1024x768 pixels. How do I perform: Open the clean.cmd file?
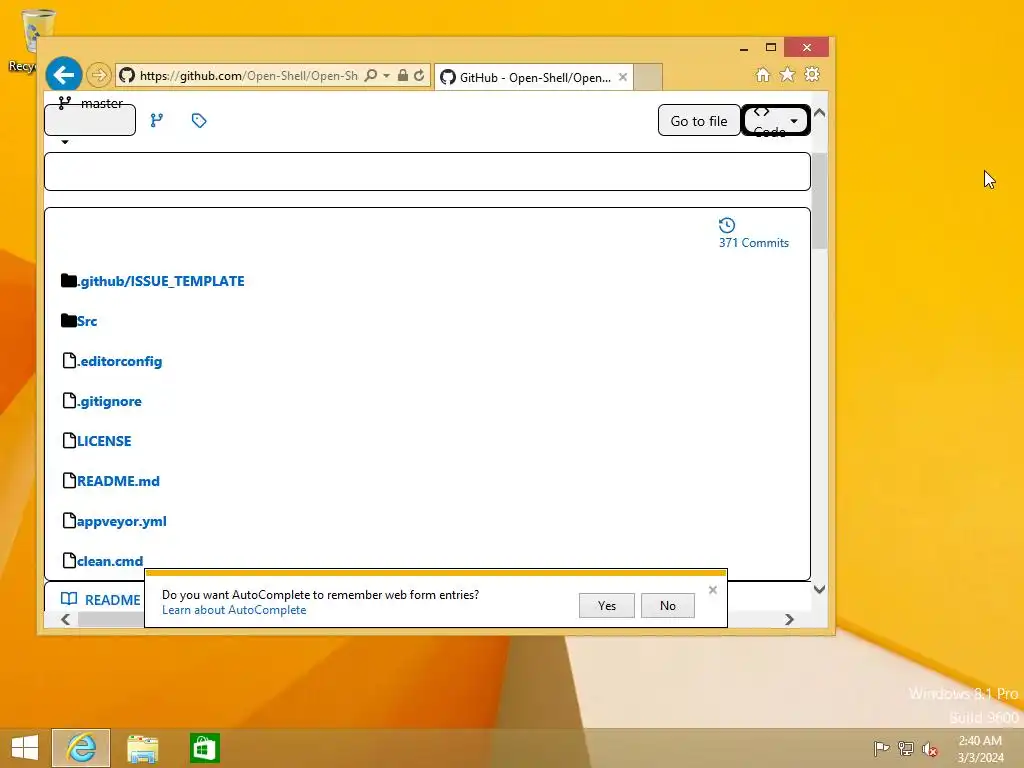[x=110, y=561]
